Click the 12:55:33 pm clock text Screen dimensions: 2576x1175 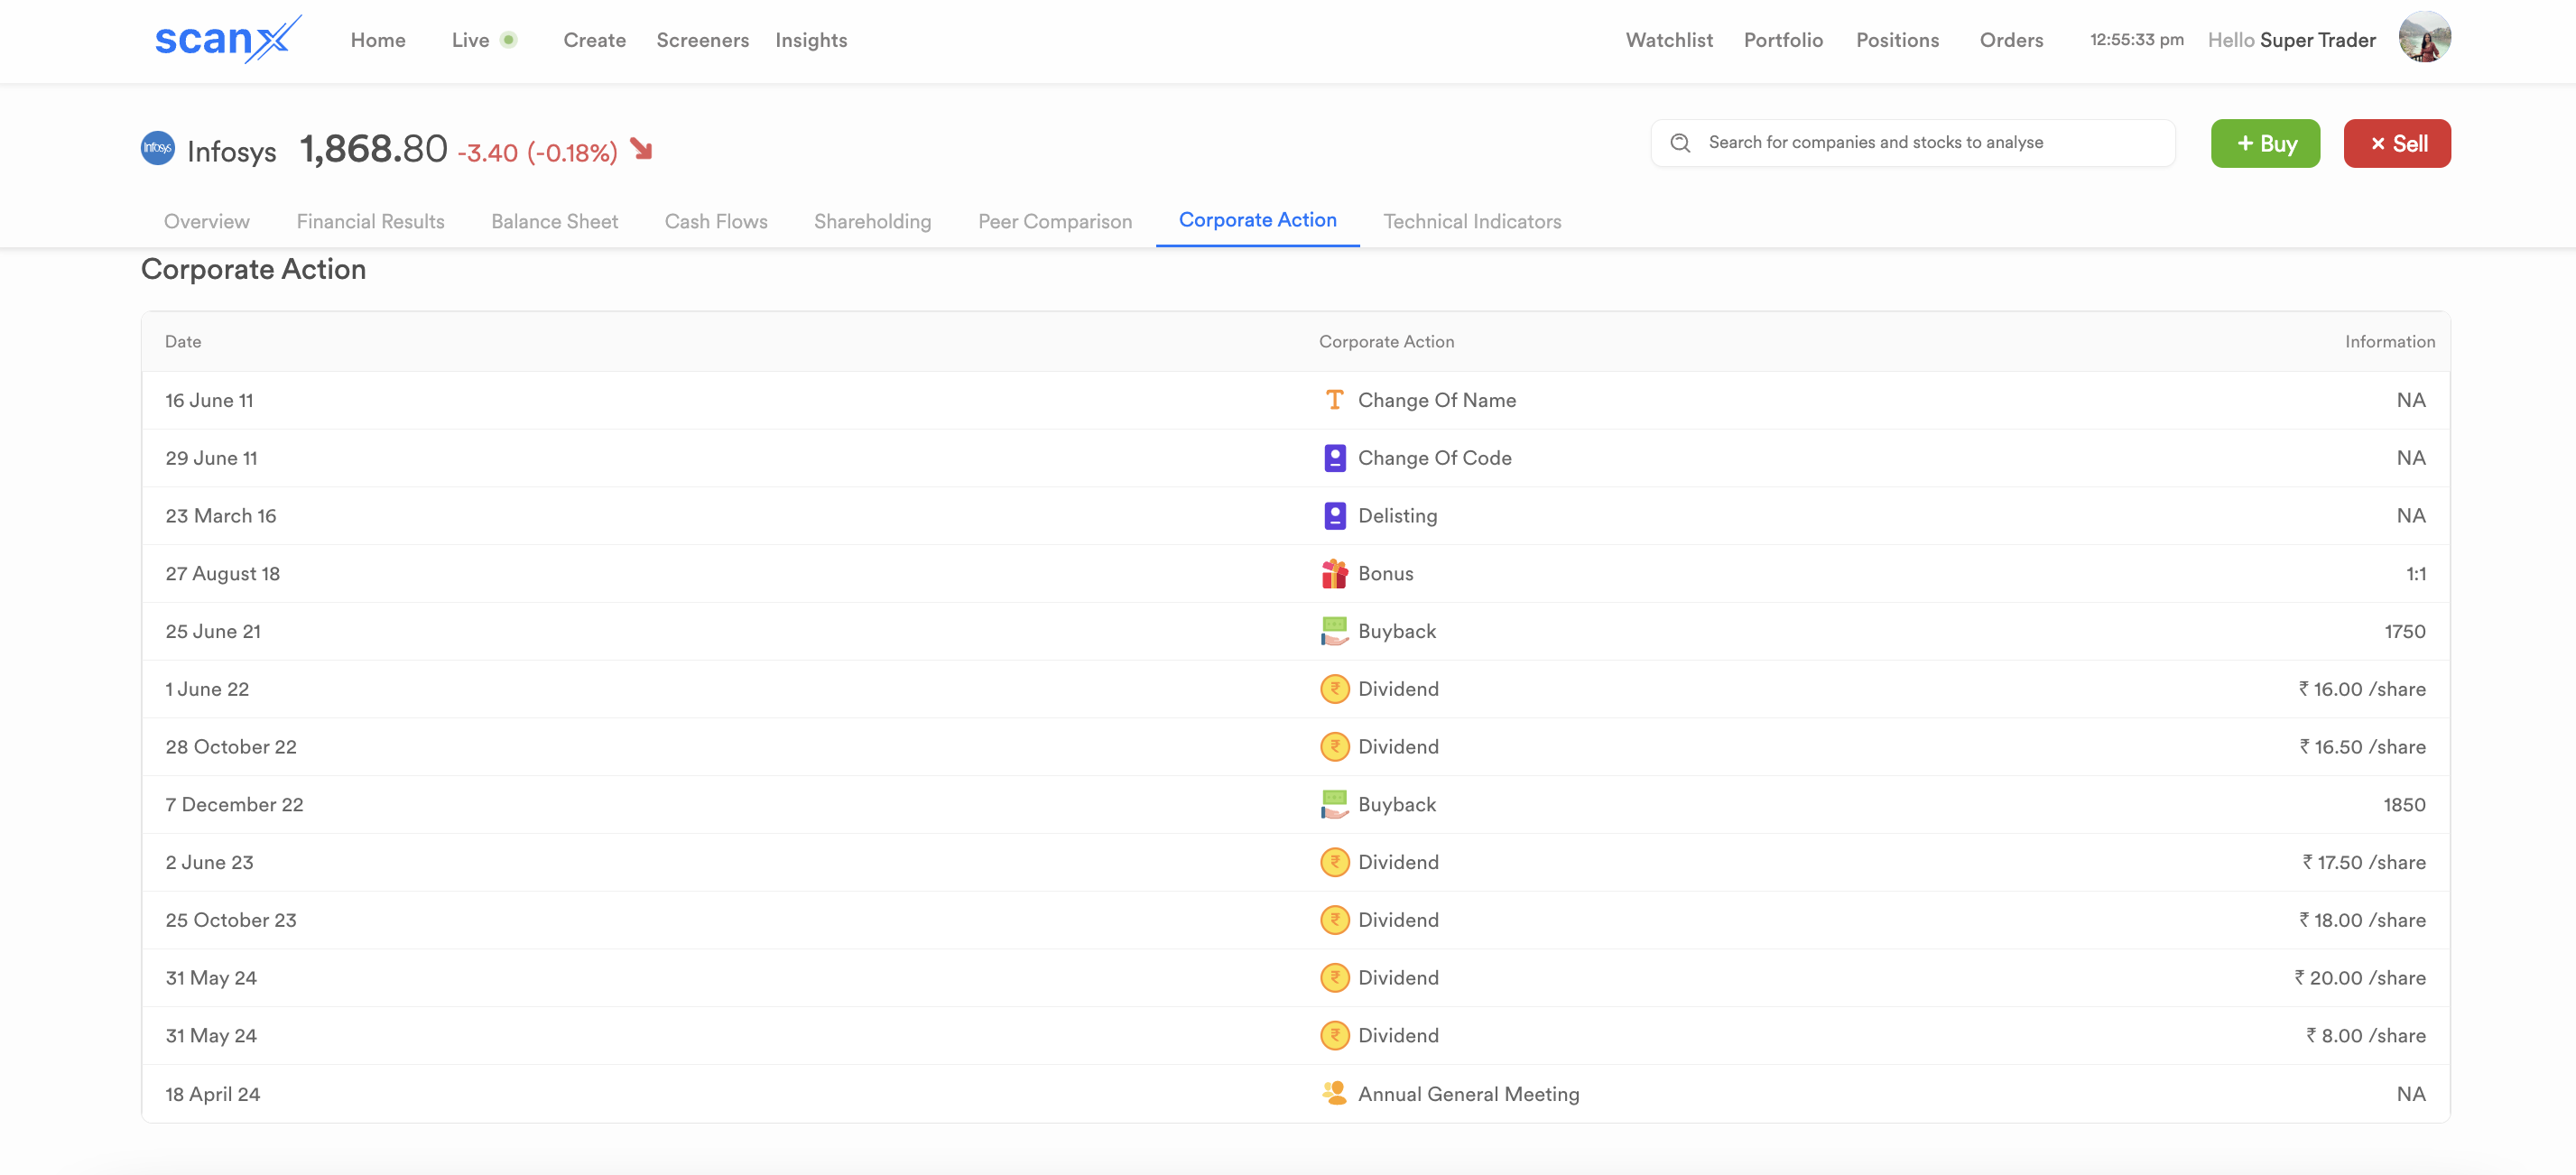click(2136, 40)
